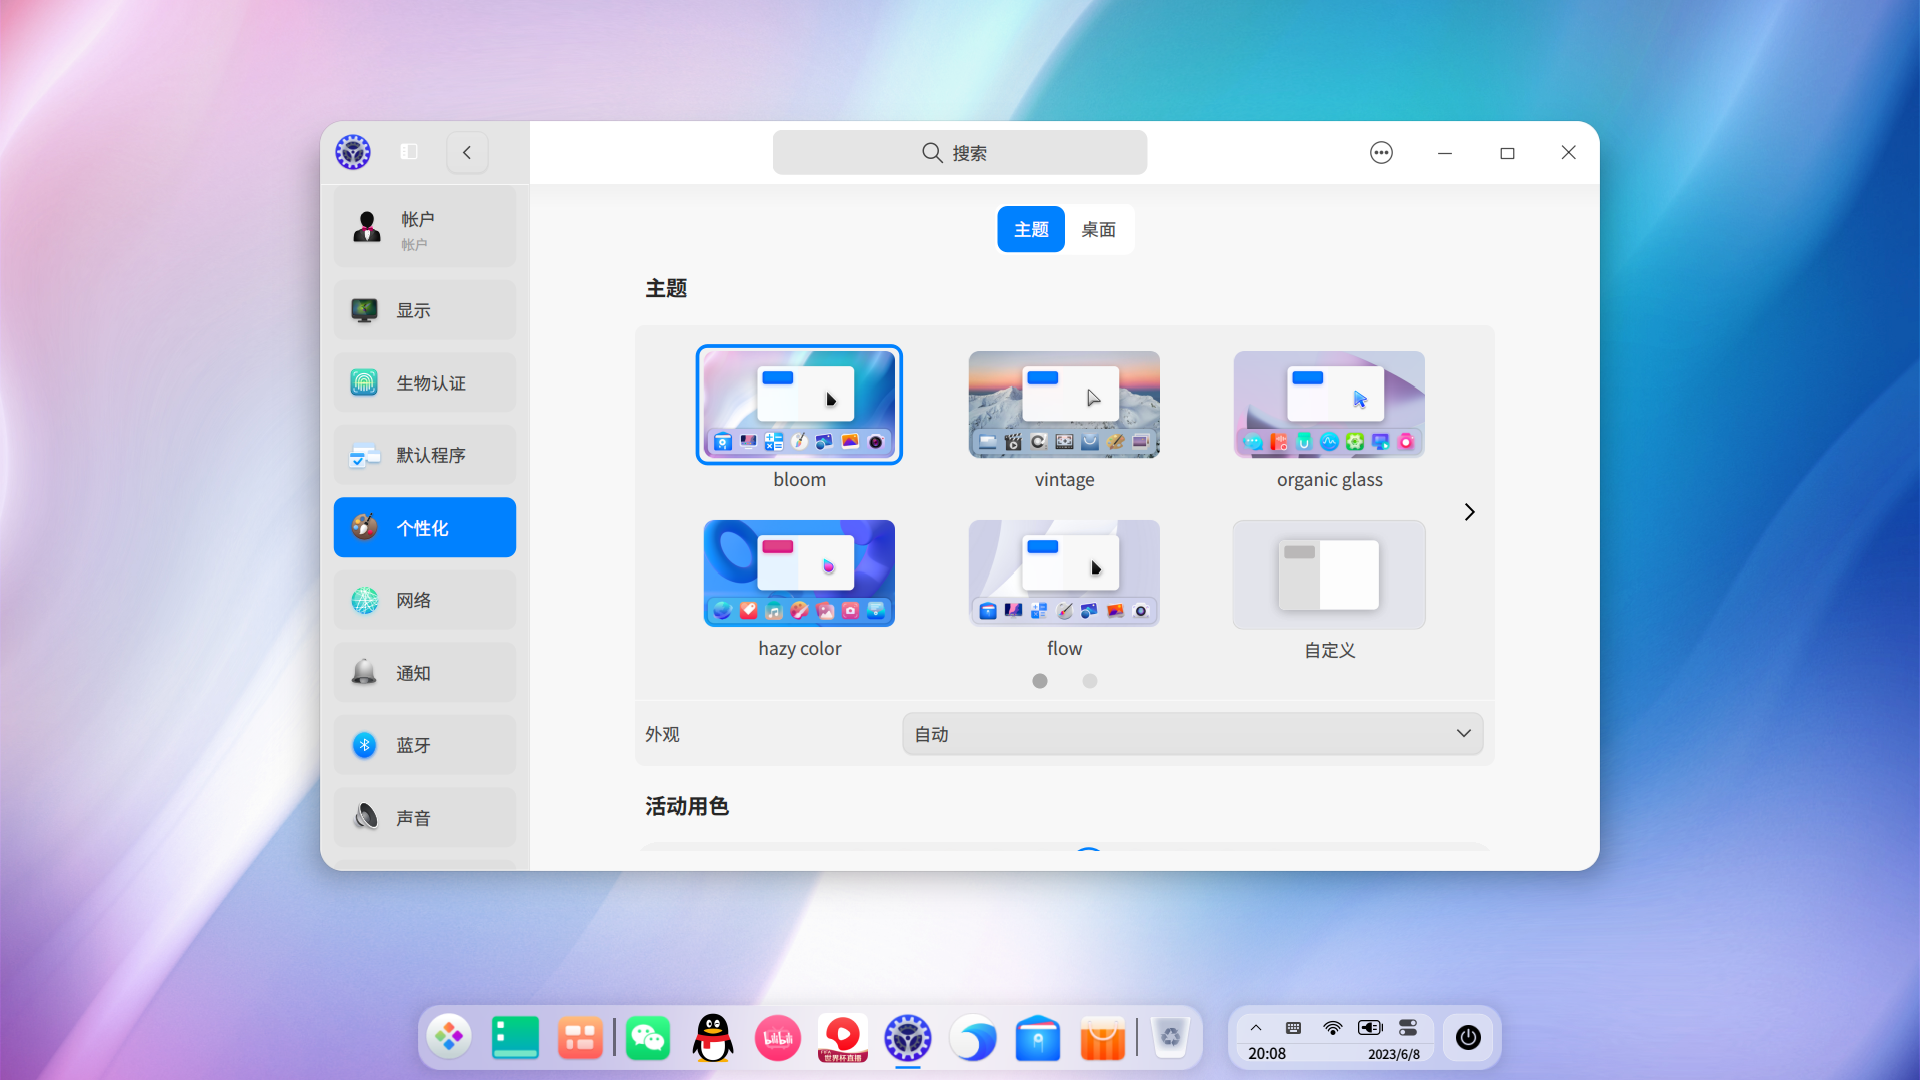Image resolution: width=1920 pixels, height=1080 pixels.
Task: Open Biometric authentication settings
Action: 425,383
